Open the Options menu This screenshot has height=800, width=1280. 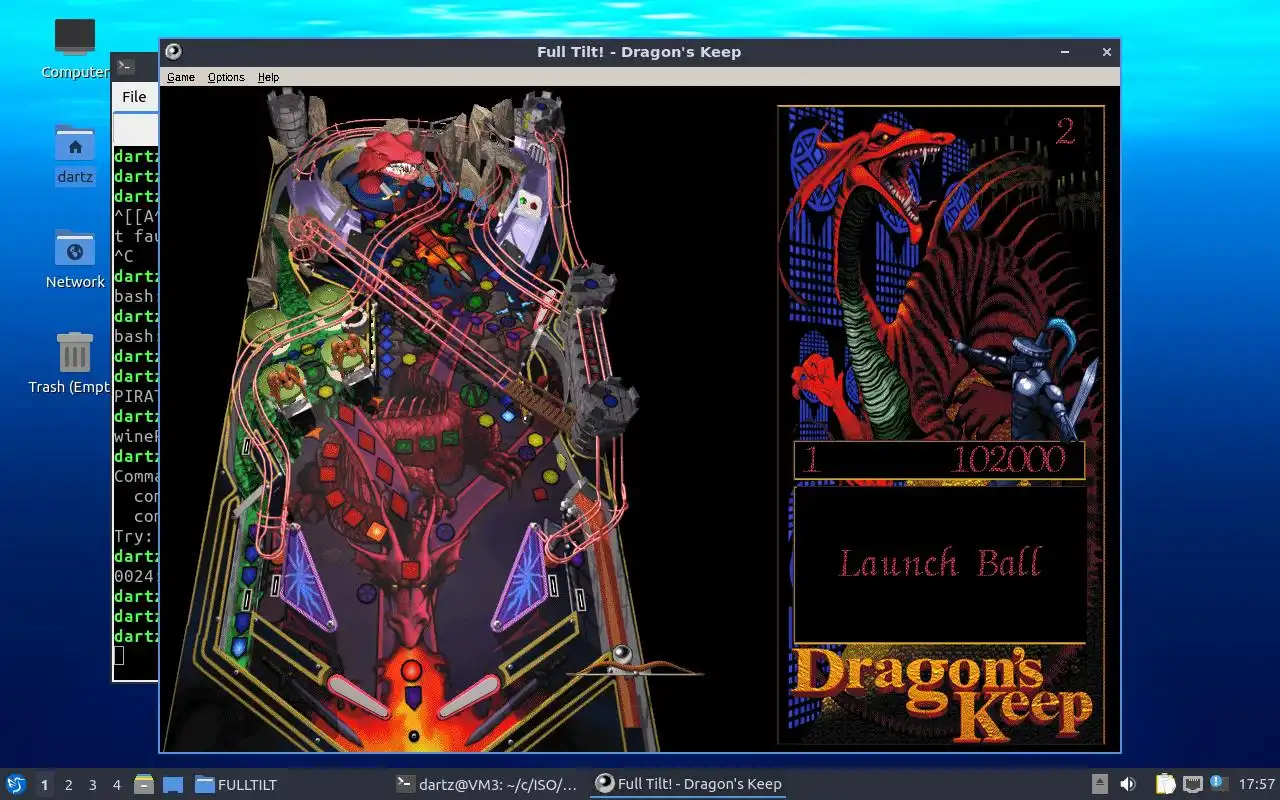[x=226, y=77]
